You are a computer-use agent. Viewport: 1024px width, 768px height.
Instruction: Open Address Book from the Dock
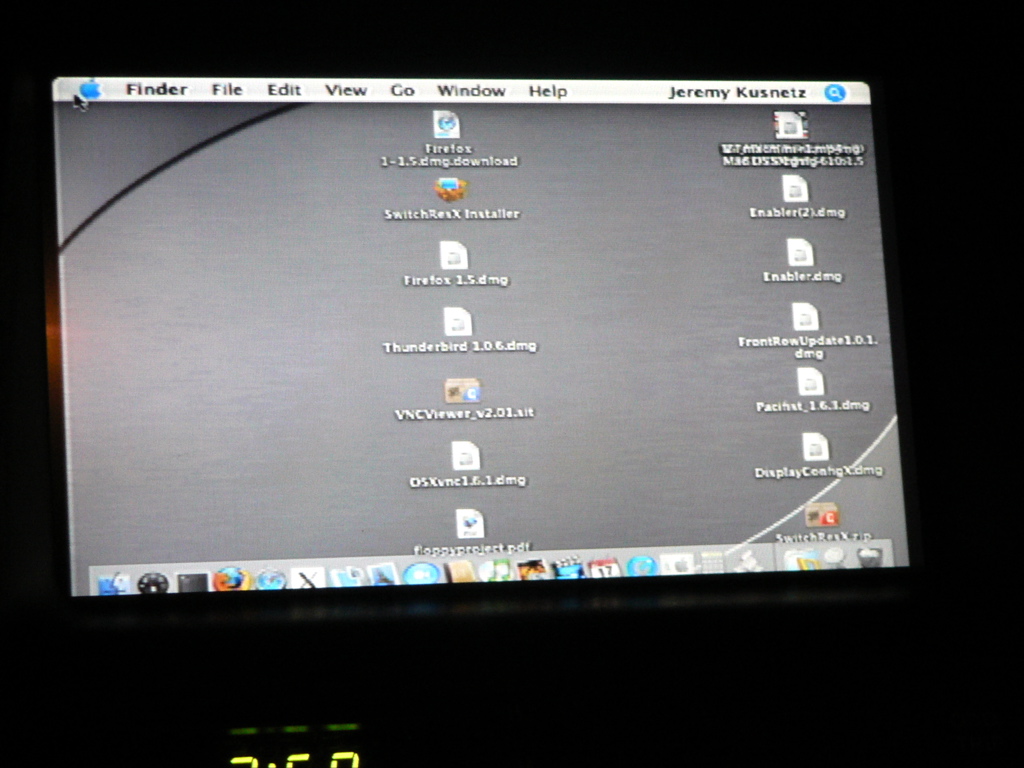coord(460,573)
